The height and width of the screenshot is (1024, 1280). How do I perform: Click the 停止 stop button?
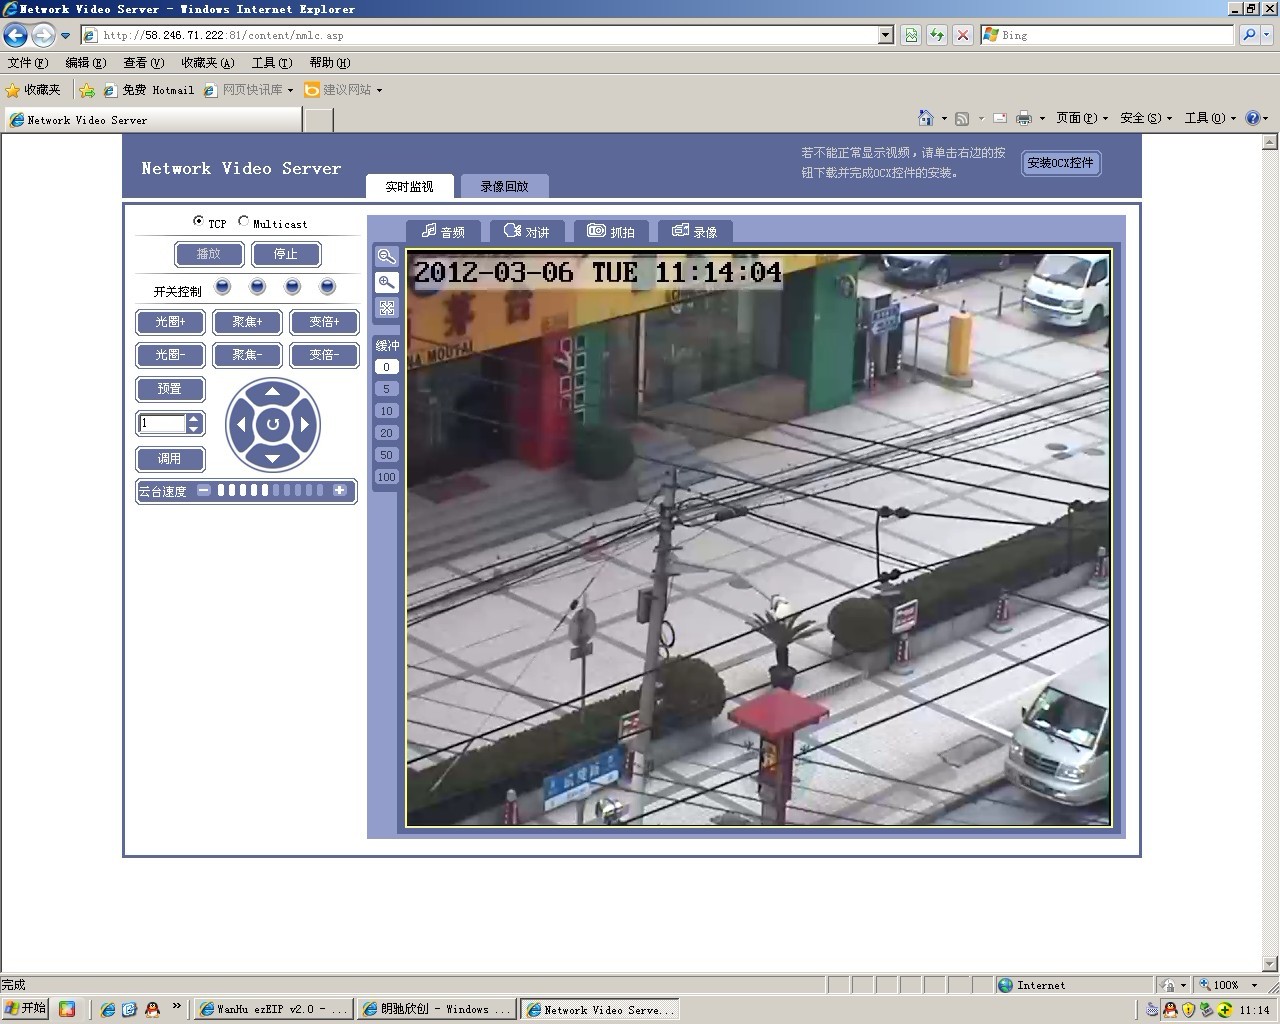285,254
